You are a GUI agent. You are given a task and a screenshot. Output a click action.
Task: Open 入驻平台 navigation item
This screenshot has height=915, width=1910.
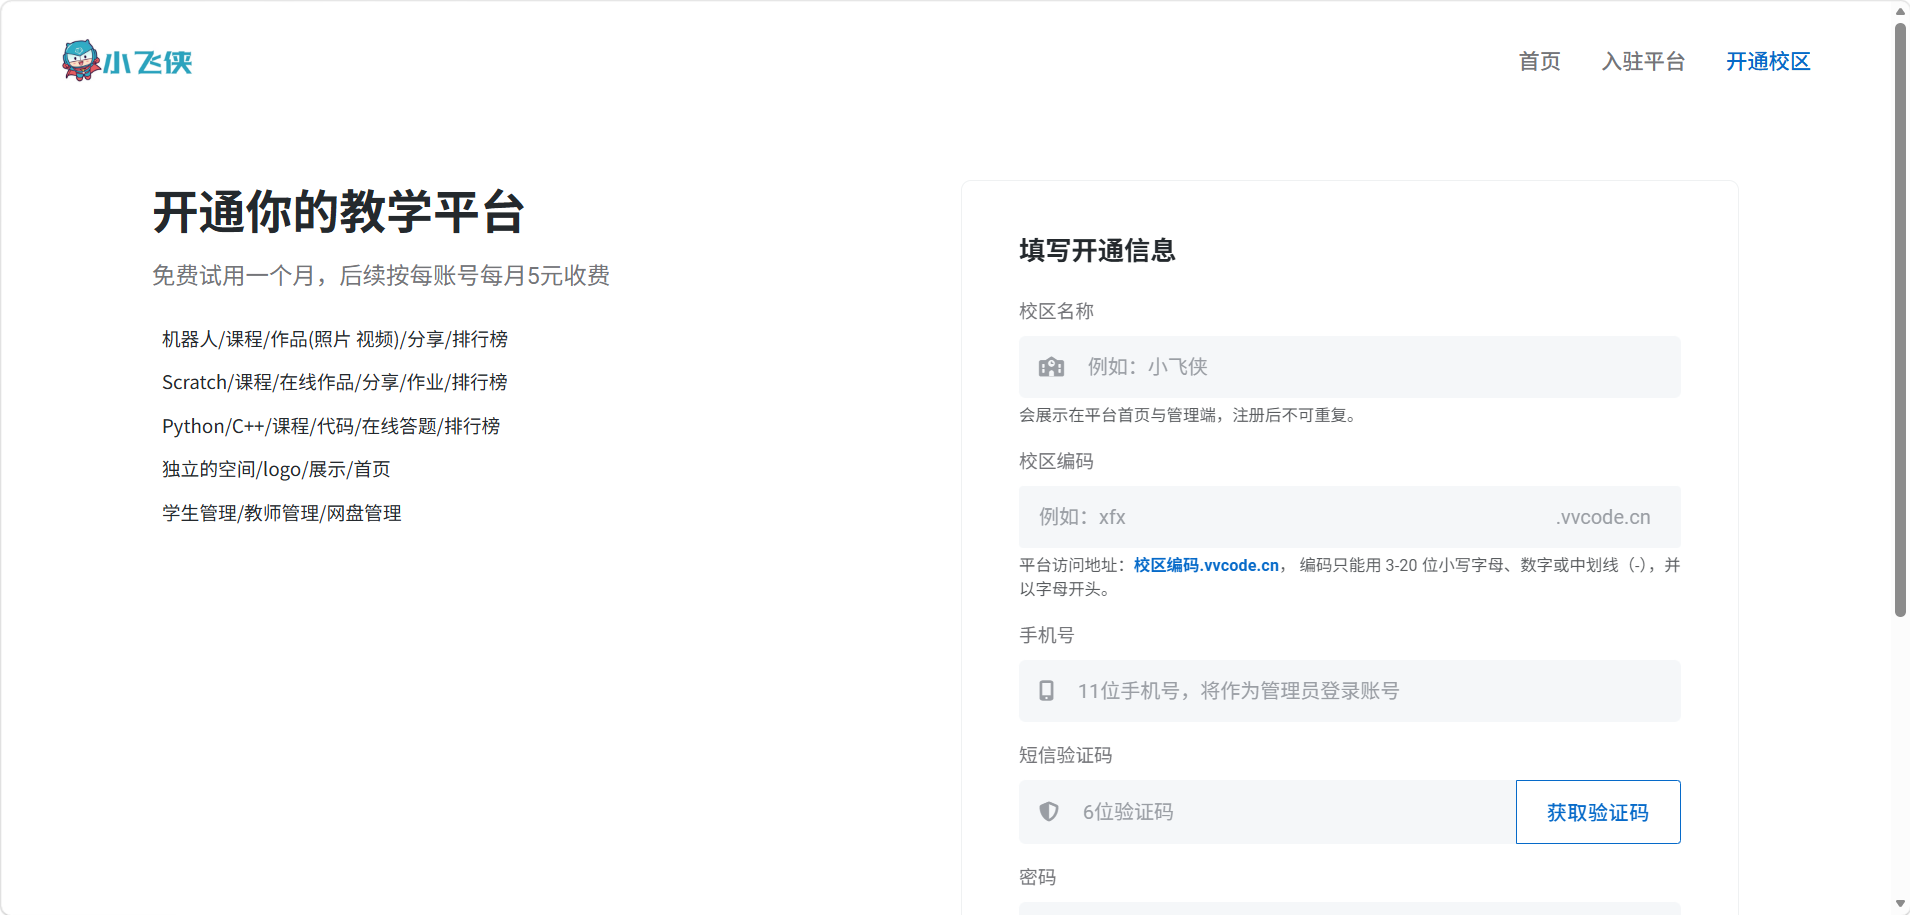tap(1643, 62)
